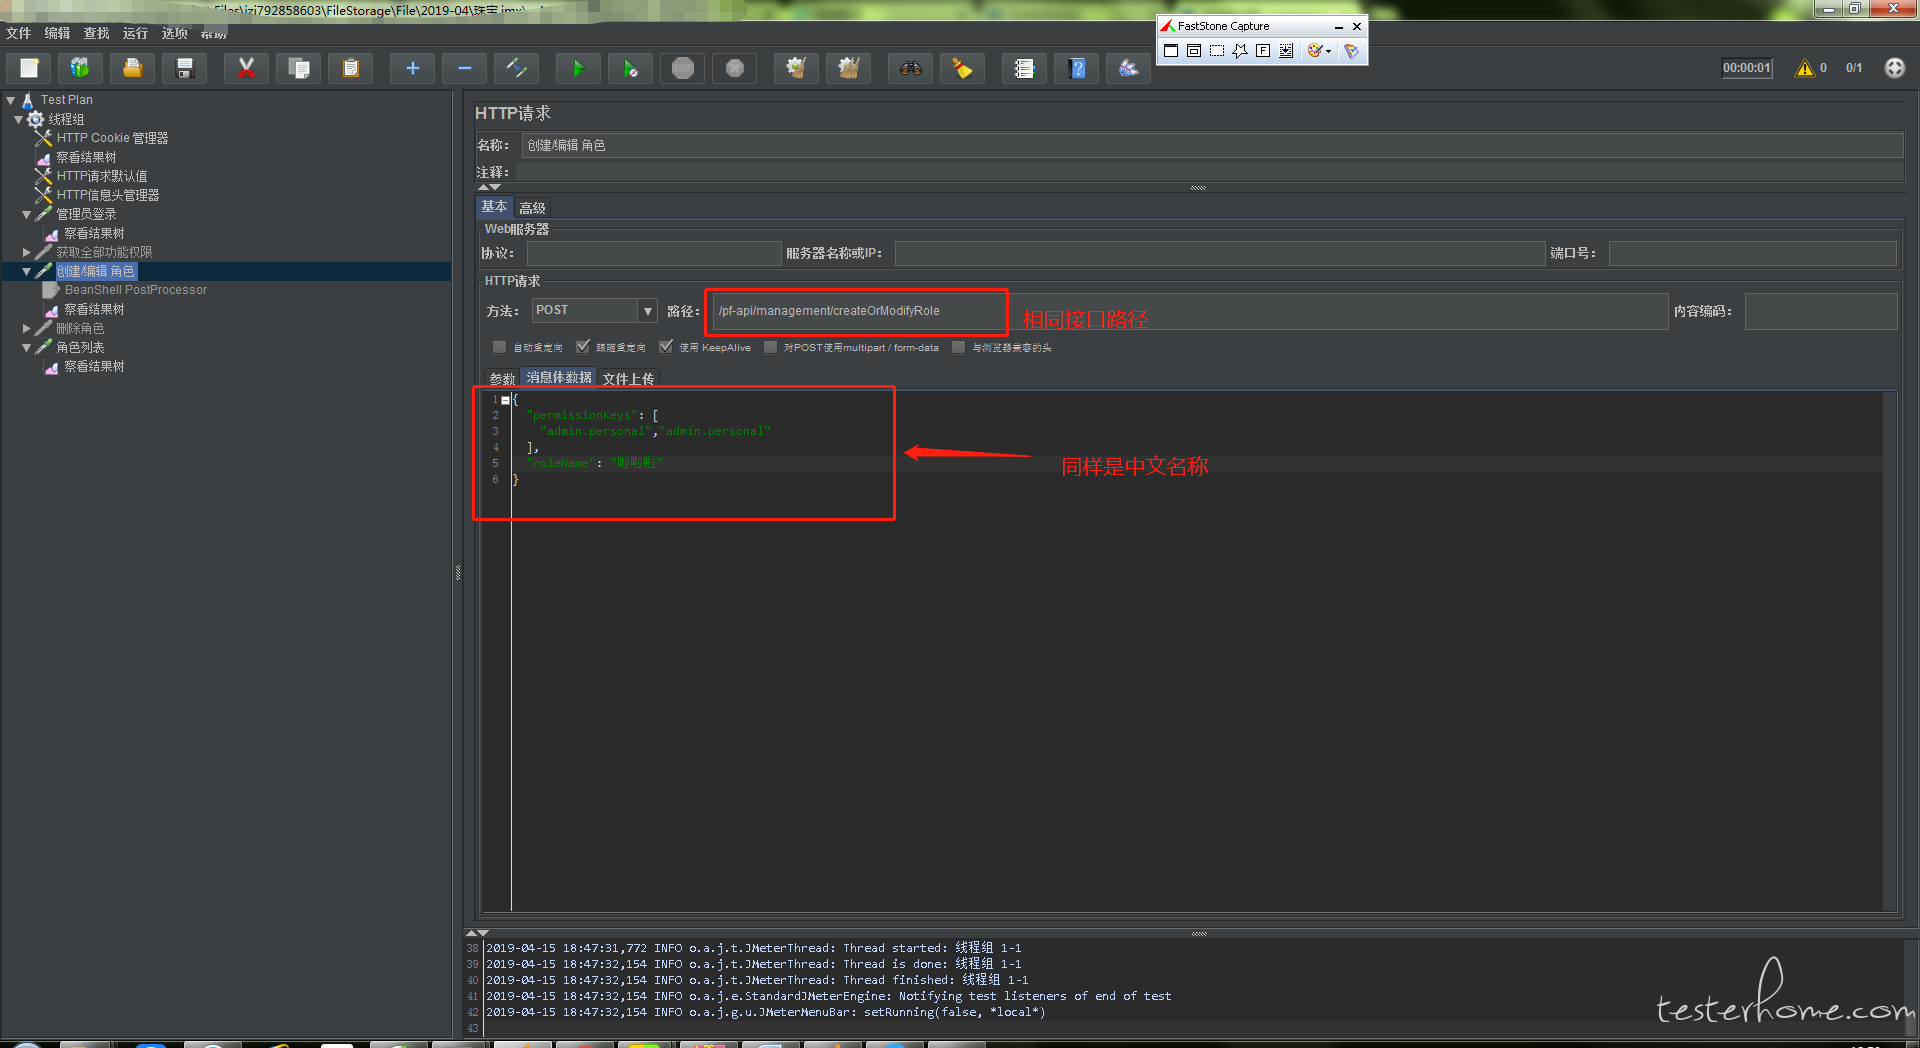
Task: Click the Clear All results icon
Action: 848,68
